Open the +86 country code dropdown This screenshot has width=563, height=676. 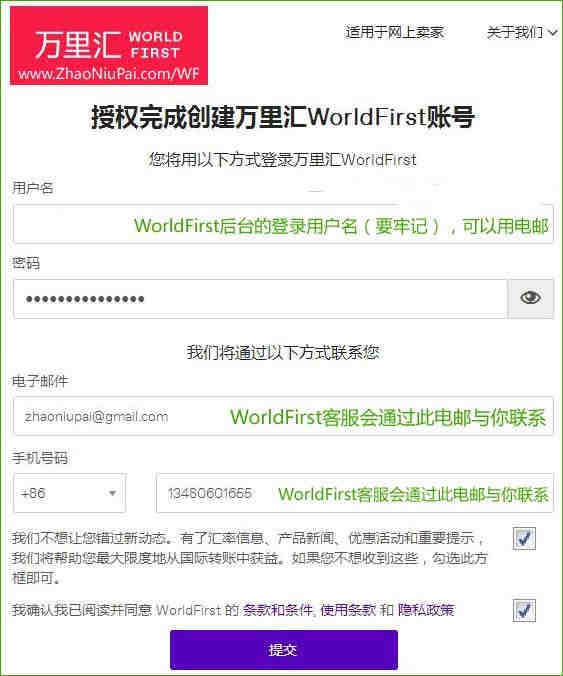pos(69,493)
